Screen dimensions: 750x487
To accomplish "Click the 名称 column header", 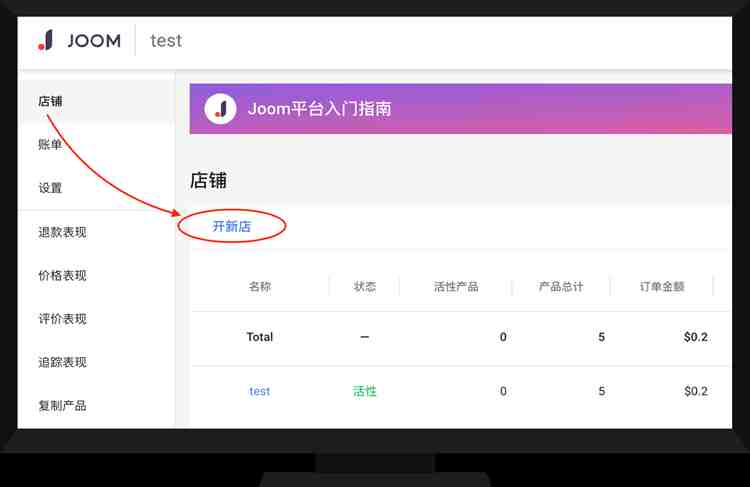I will click(260, 287).
